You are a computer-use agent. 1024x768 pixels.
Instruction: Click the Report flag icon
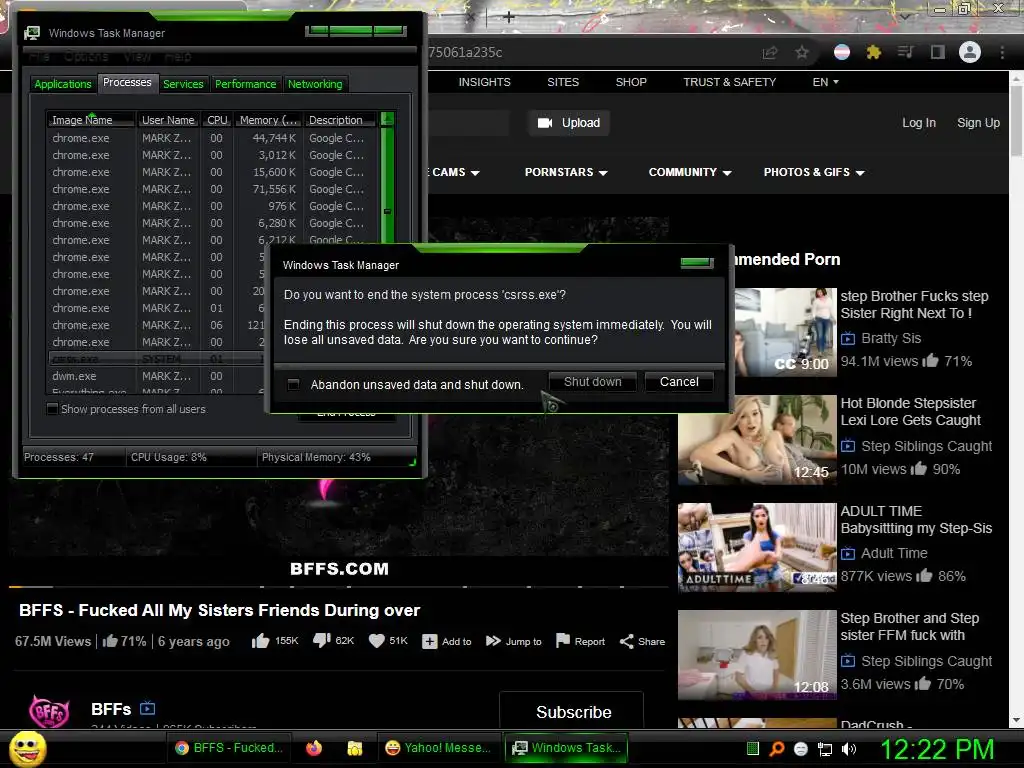[x=562, y=641]
